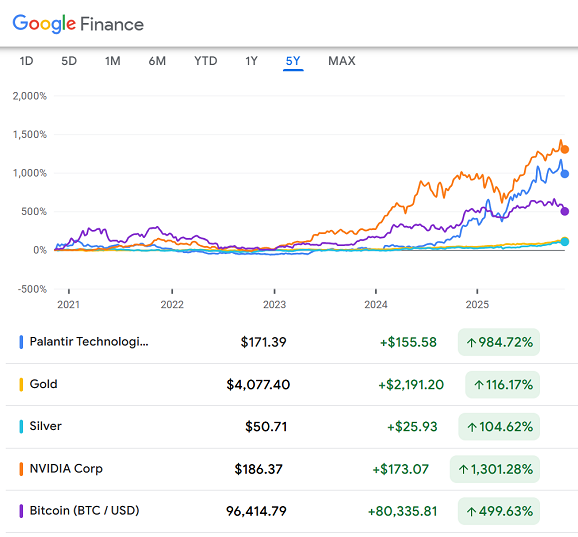578x537 pixels.
Task: Choose the 1Y range tab
Action: [251, 61]
